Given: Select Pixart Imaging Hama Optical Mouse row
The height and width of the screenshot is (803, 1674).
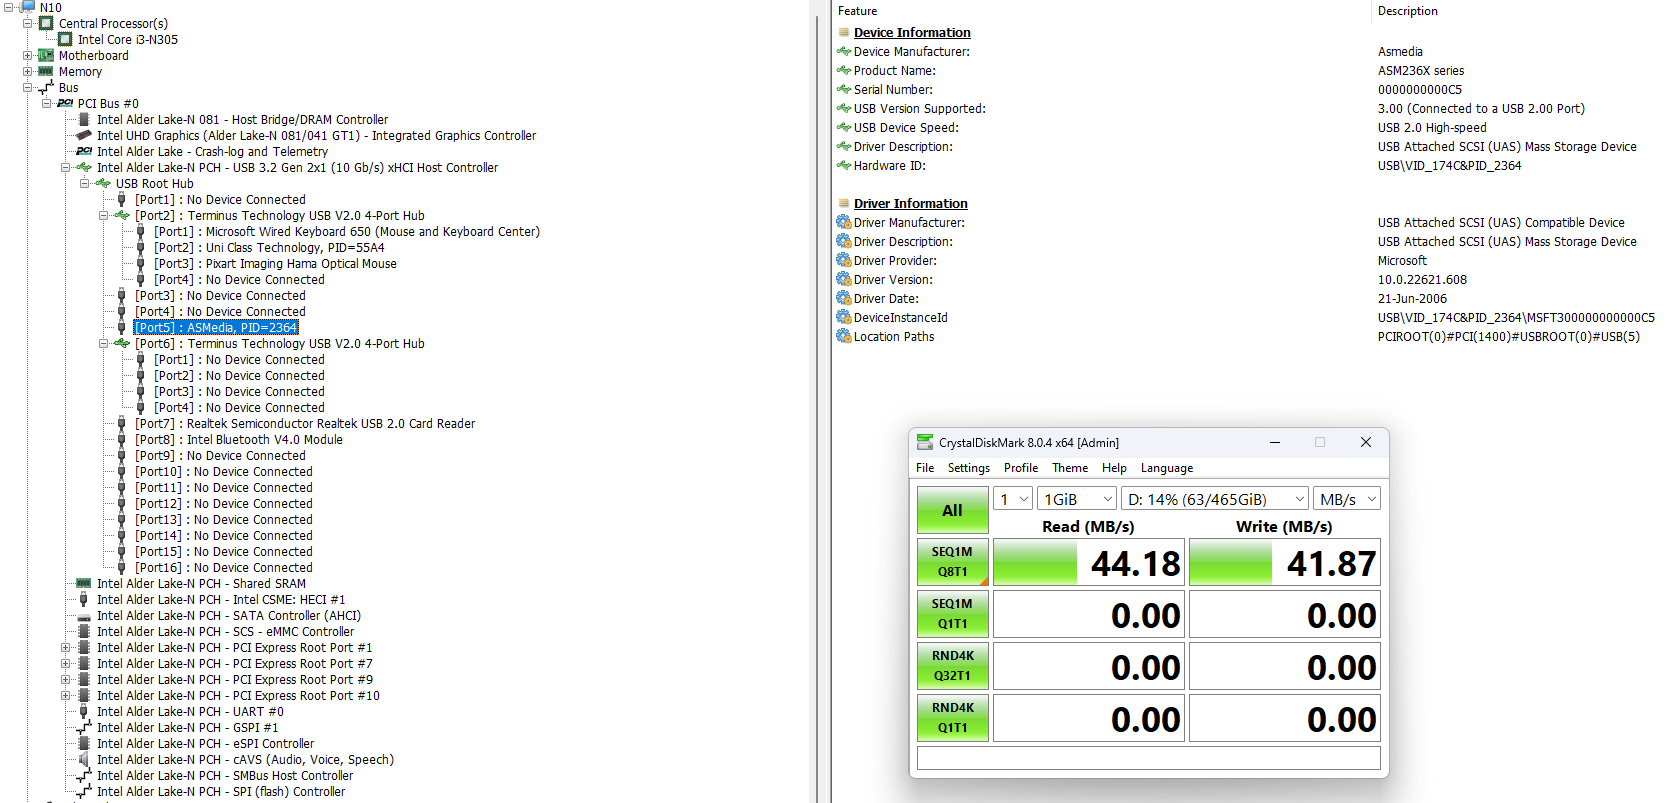Looking at the screenshot, I should pyautogui.click(x=275, y=264).
